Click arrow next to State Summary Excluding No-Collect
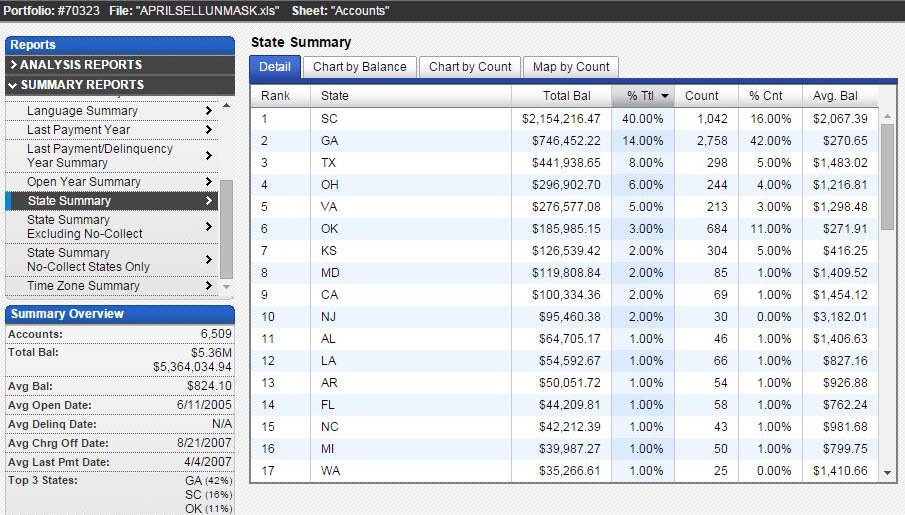Image resolution: width=905 pixels, height=515 pixels. point(209,227)
